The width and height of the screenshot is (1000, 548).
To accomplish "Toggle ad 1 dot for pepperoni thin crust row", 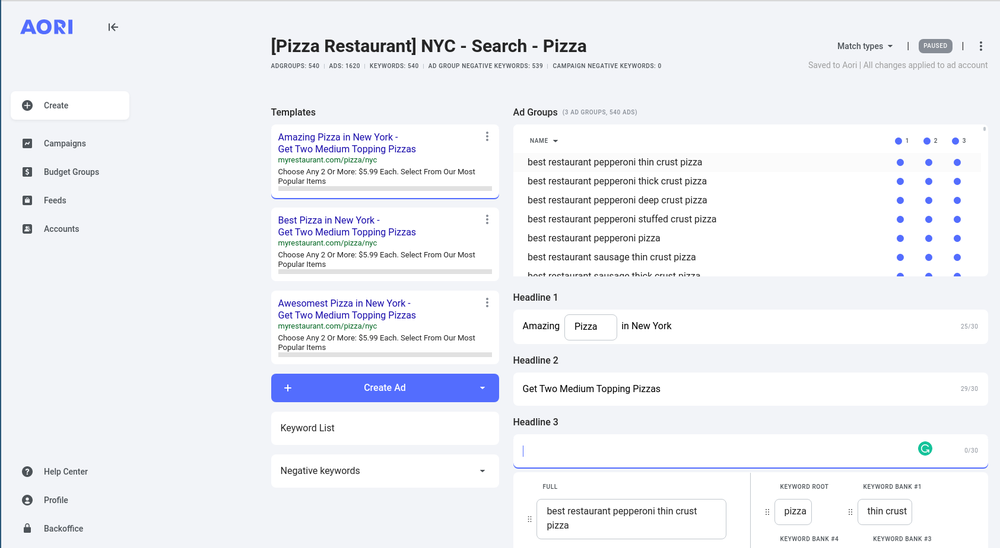I will [900, 162].
